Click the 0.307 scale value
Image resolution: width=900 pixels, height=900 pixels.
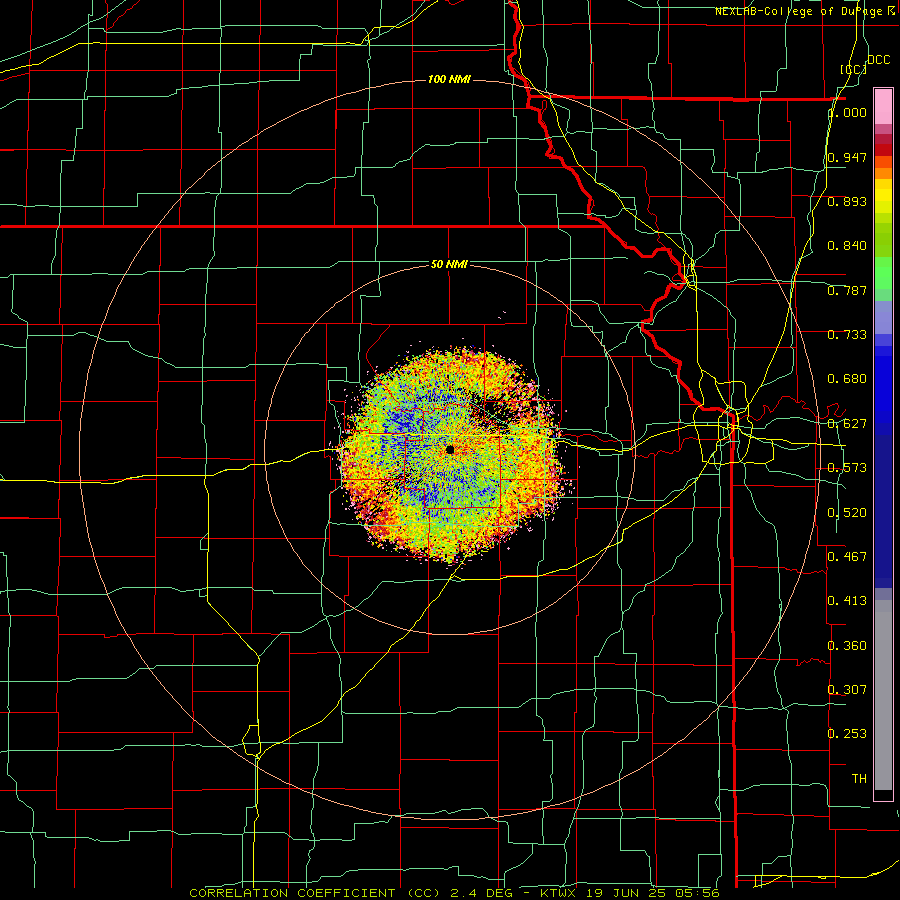(847, 690)
